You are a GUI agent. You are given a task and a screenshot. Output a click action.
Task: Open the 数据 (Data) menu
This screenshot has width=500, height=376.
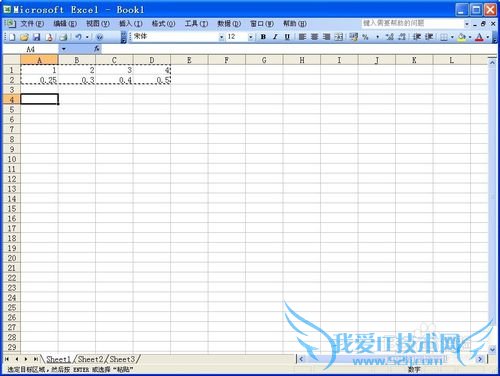[x=229, y=24]
